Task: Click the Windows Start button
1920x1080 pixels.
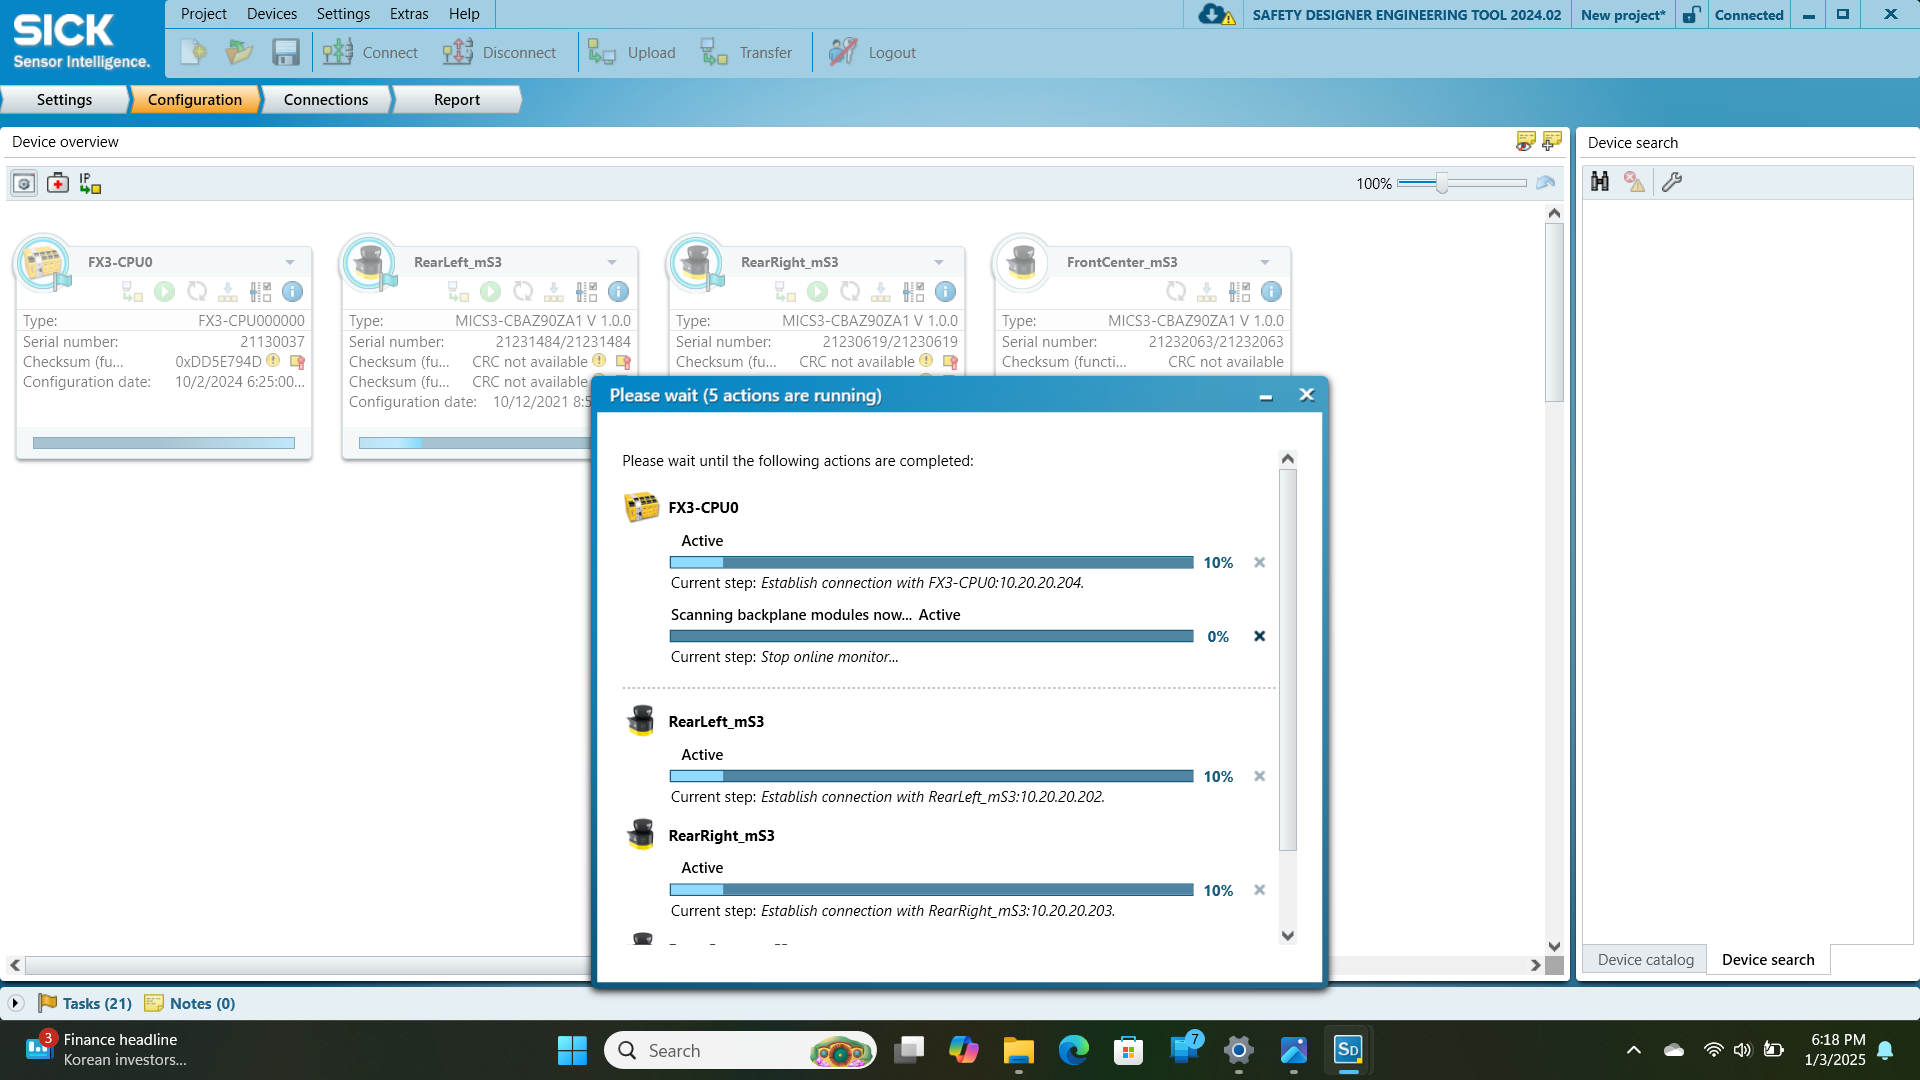Action: point(572,1050)
